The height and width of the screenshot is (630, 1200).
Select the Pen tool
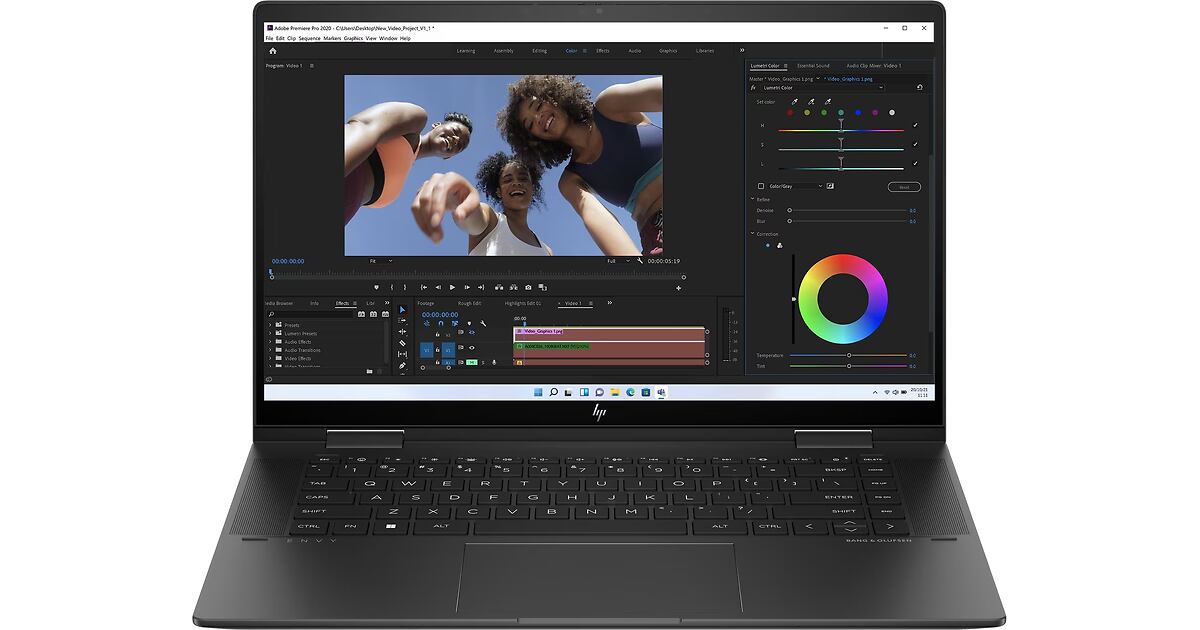(x=402, y=365)
